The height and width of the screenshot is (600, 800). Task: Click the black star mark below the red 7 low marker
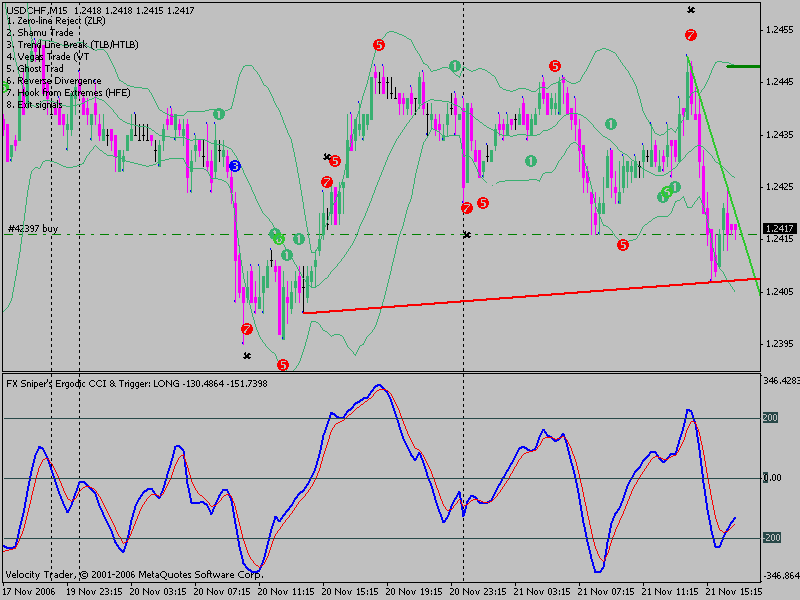pyautogui.click(x=247, y=356)
